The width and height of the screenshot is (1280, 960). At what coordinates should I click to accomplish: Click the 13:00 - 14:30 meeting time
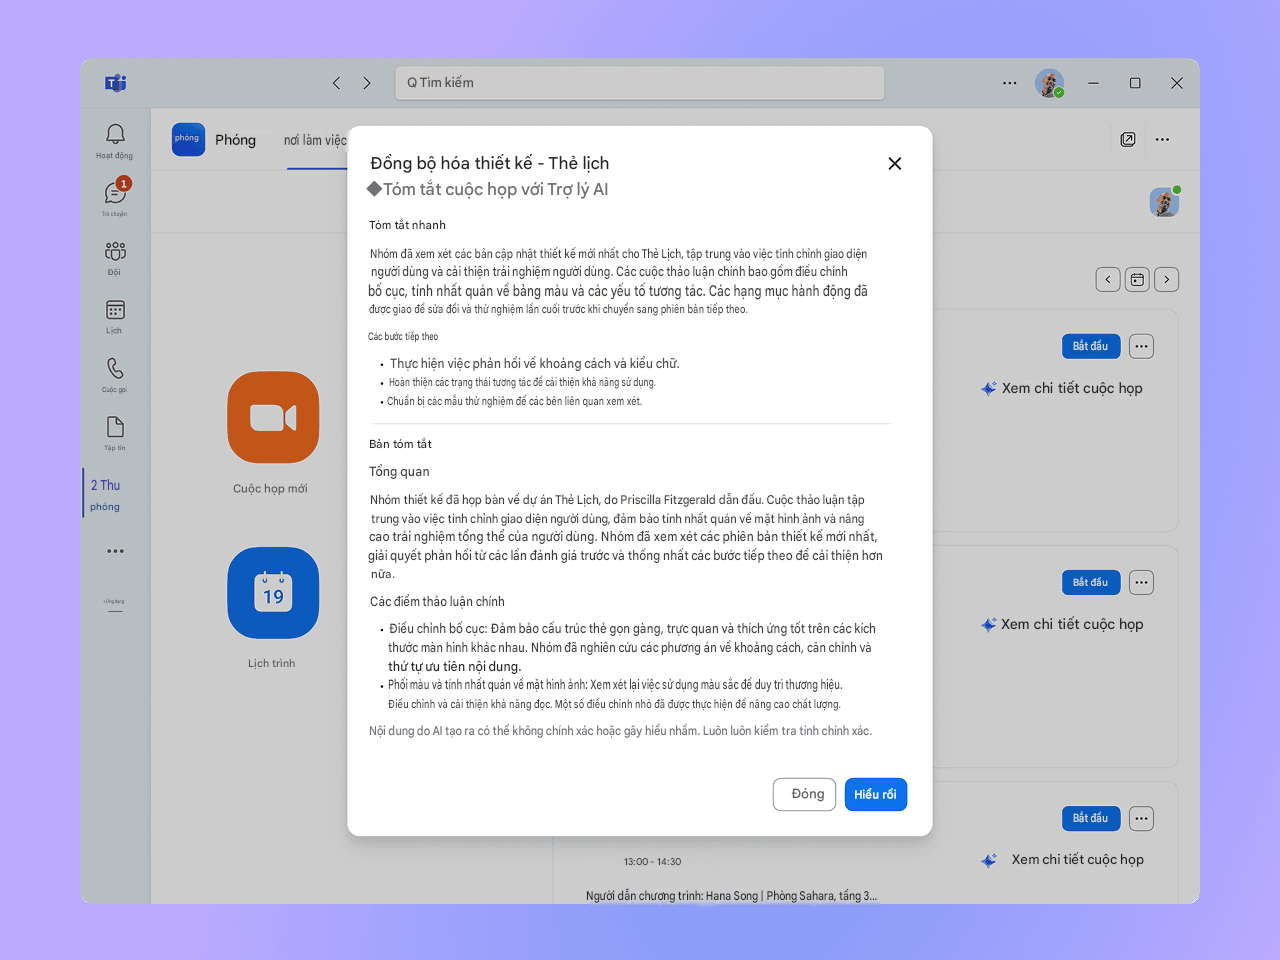[x=652, y=862]
